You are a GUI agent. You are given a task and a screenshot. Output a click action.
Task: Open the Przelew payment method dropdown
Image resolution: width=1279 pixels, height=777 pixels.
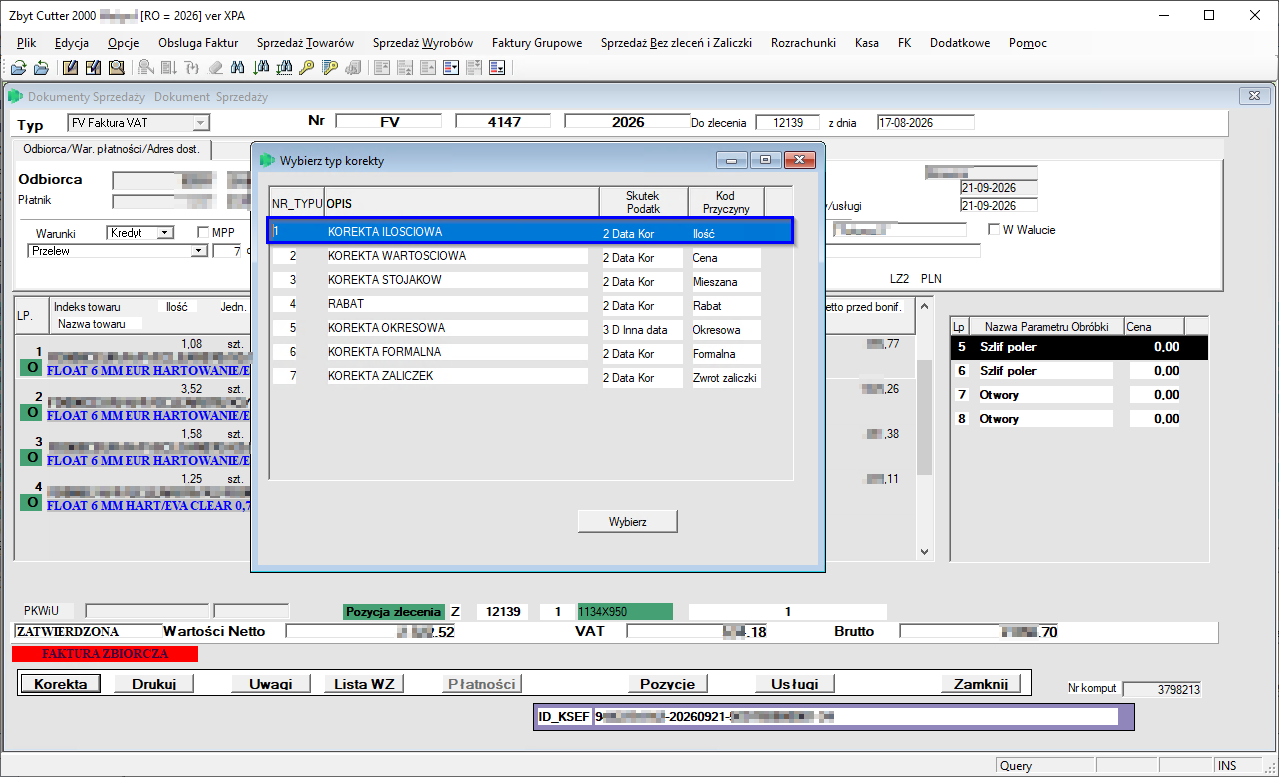click(198, 251)
